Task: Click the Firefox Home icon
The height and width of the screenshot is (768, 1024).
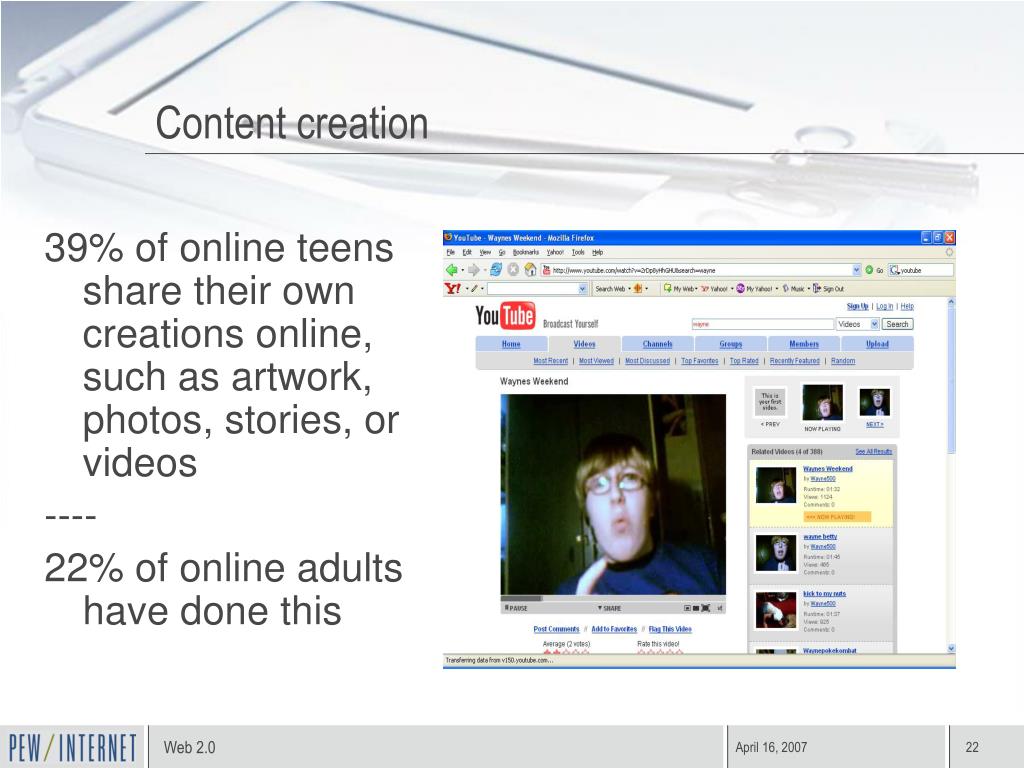Action: (x=530, y=270)
